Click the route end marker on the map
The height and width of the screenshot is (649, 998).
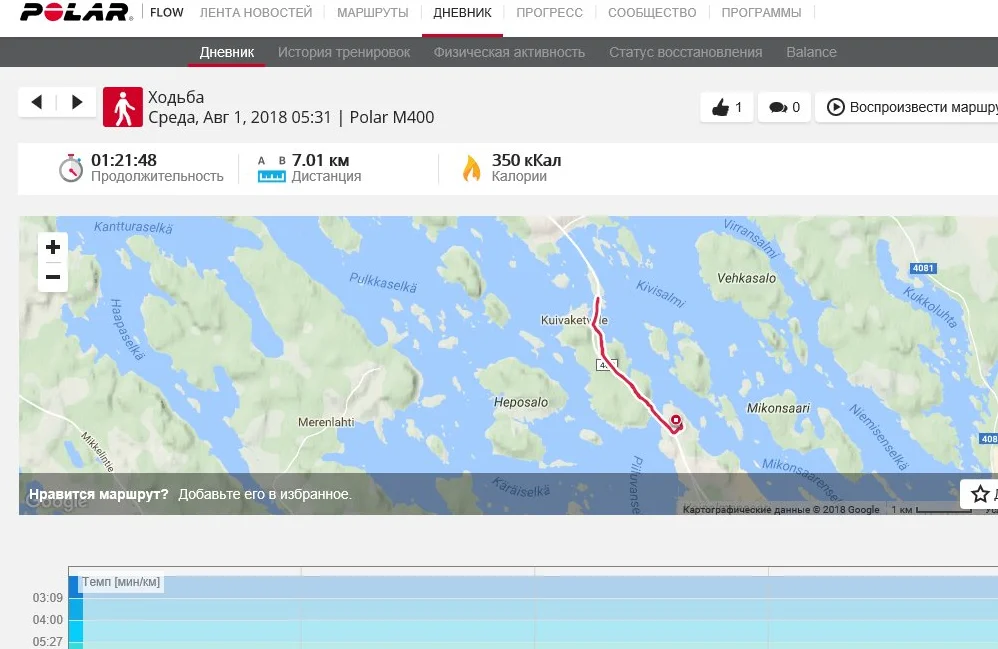pyautogui.click(x=676, y=421)
